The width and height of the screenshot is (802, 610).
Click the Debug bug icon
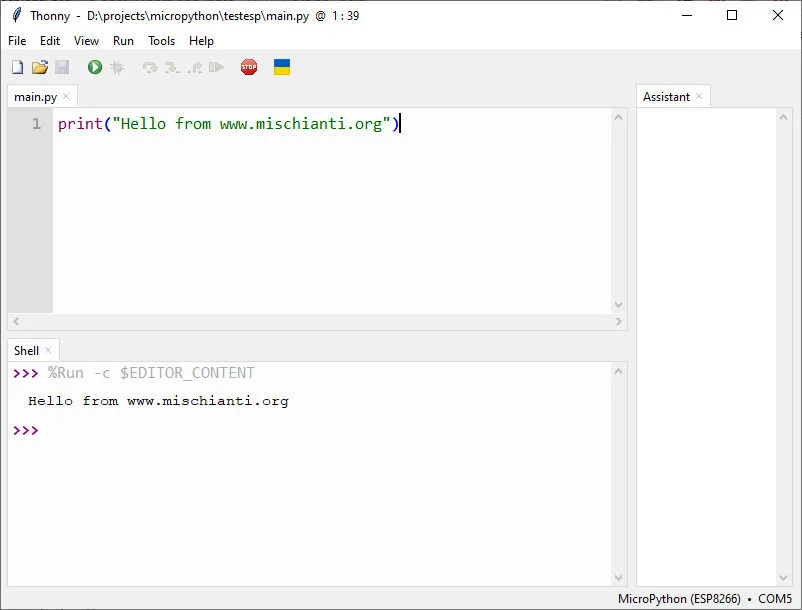point(117,67)
